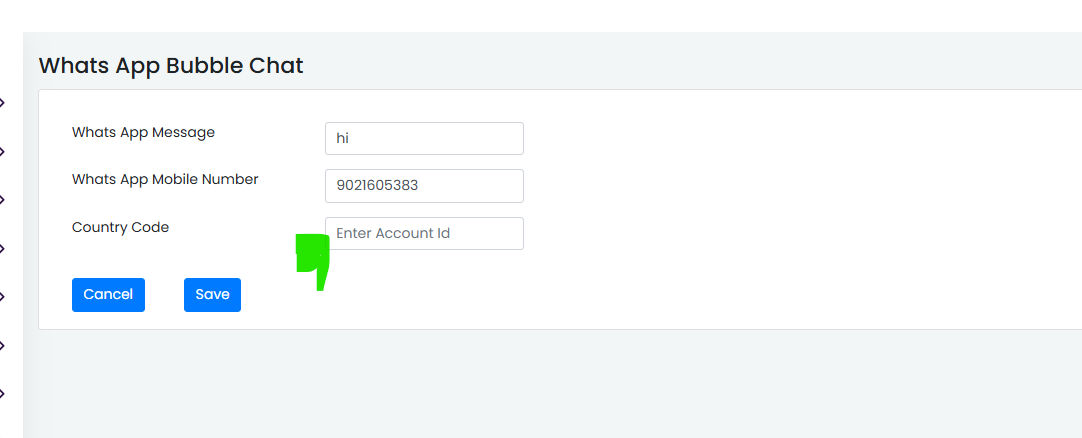
Task: Focus the Whats App Message field containing hi
Action: click(x=424, y=139)
